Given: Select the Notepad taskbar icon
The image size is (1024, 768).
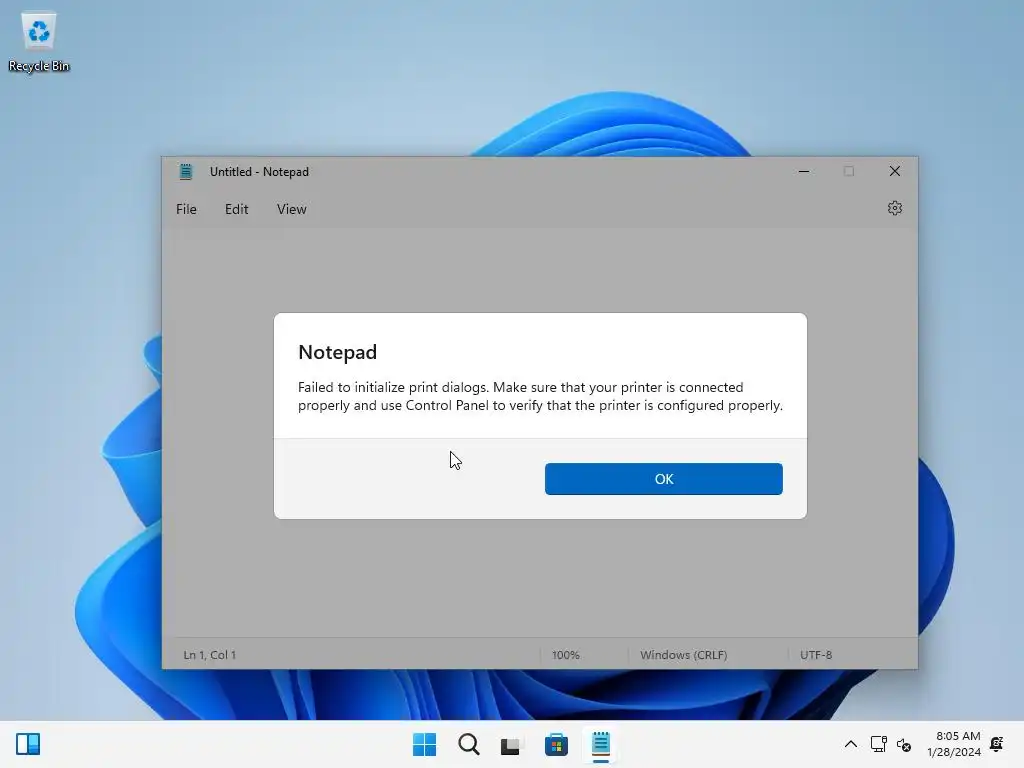Looking at the screenshot, I should [x=601, y=744].
